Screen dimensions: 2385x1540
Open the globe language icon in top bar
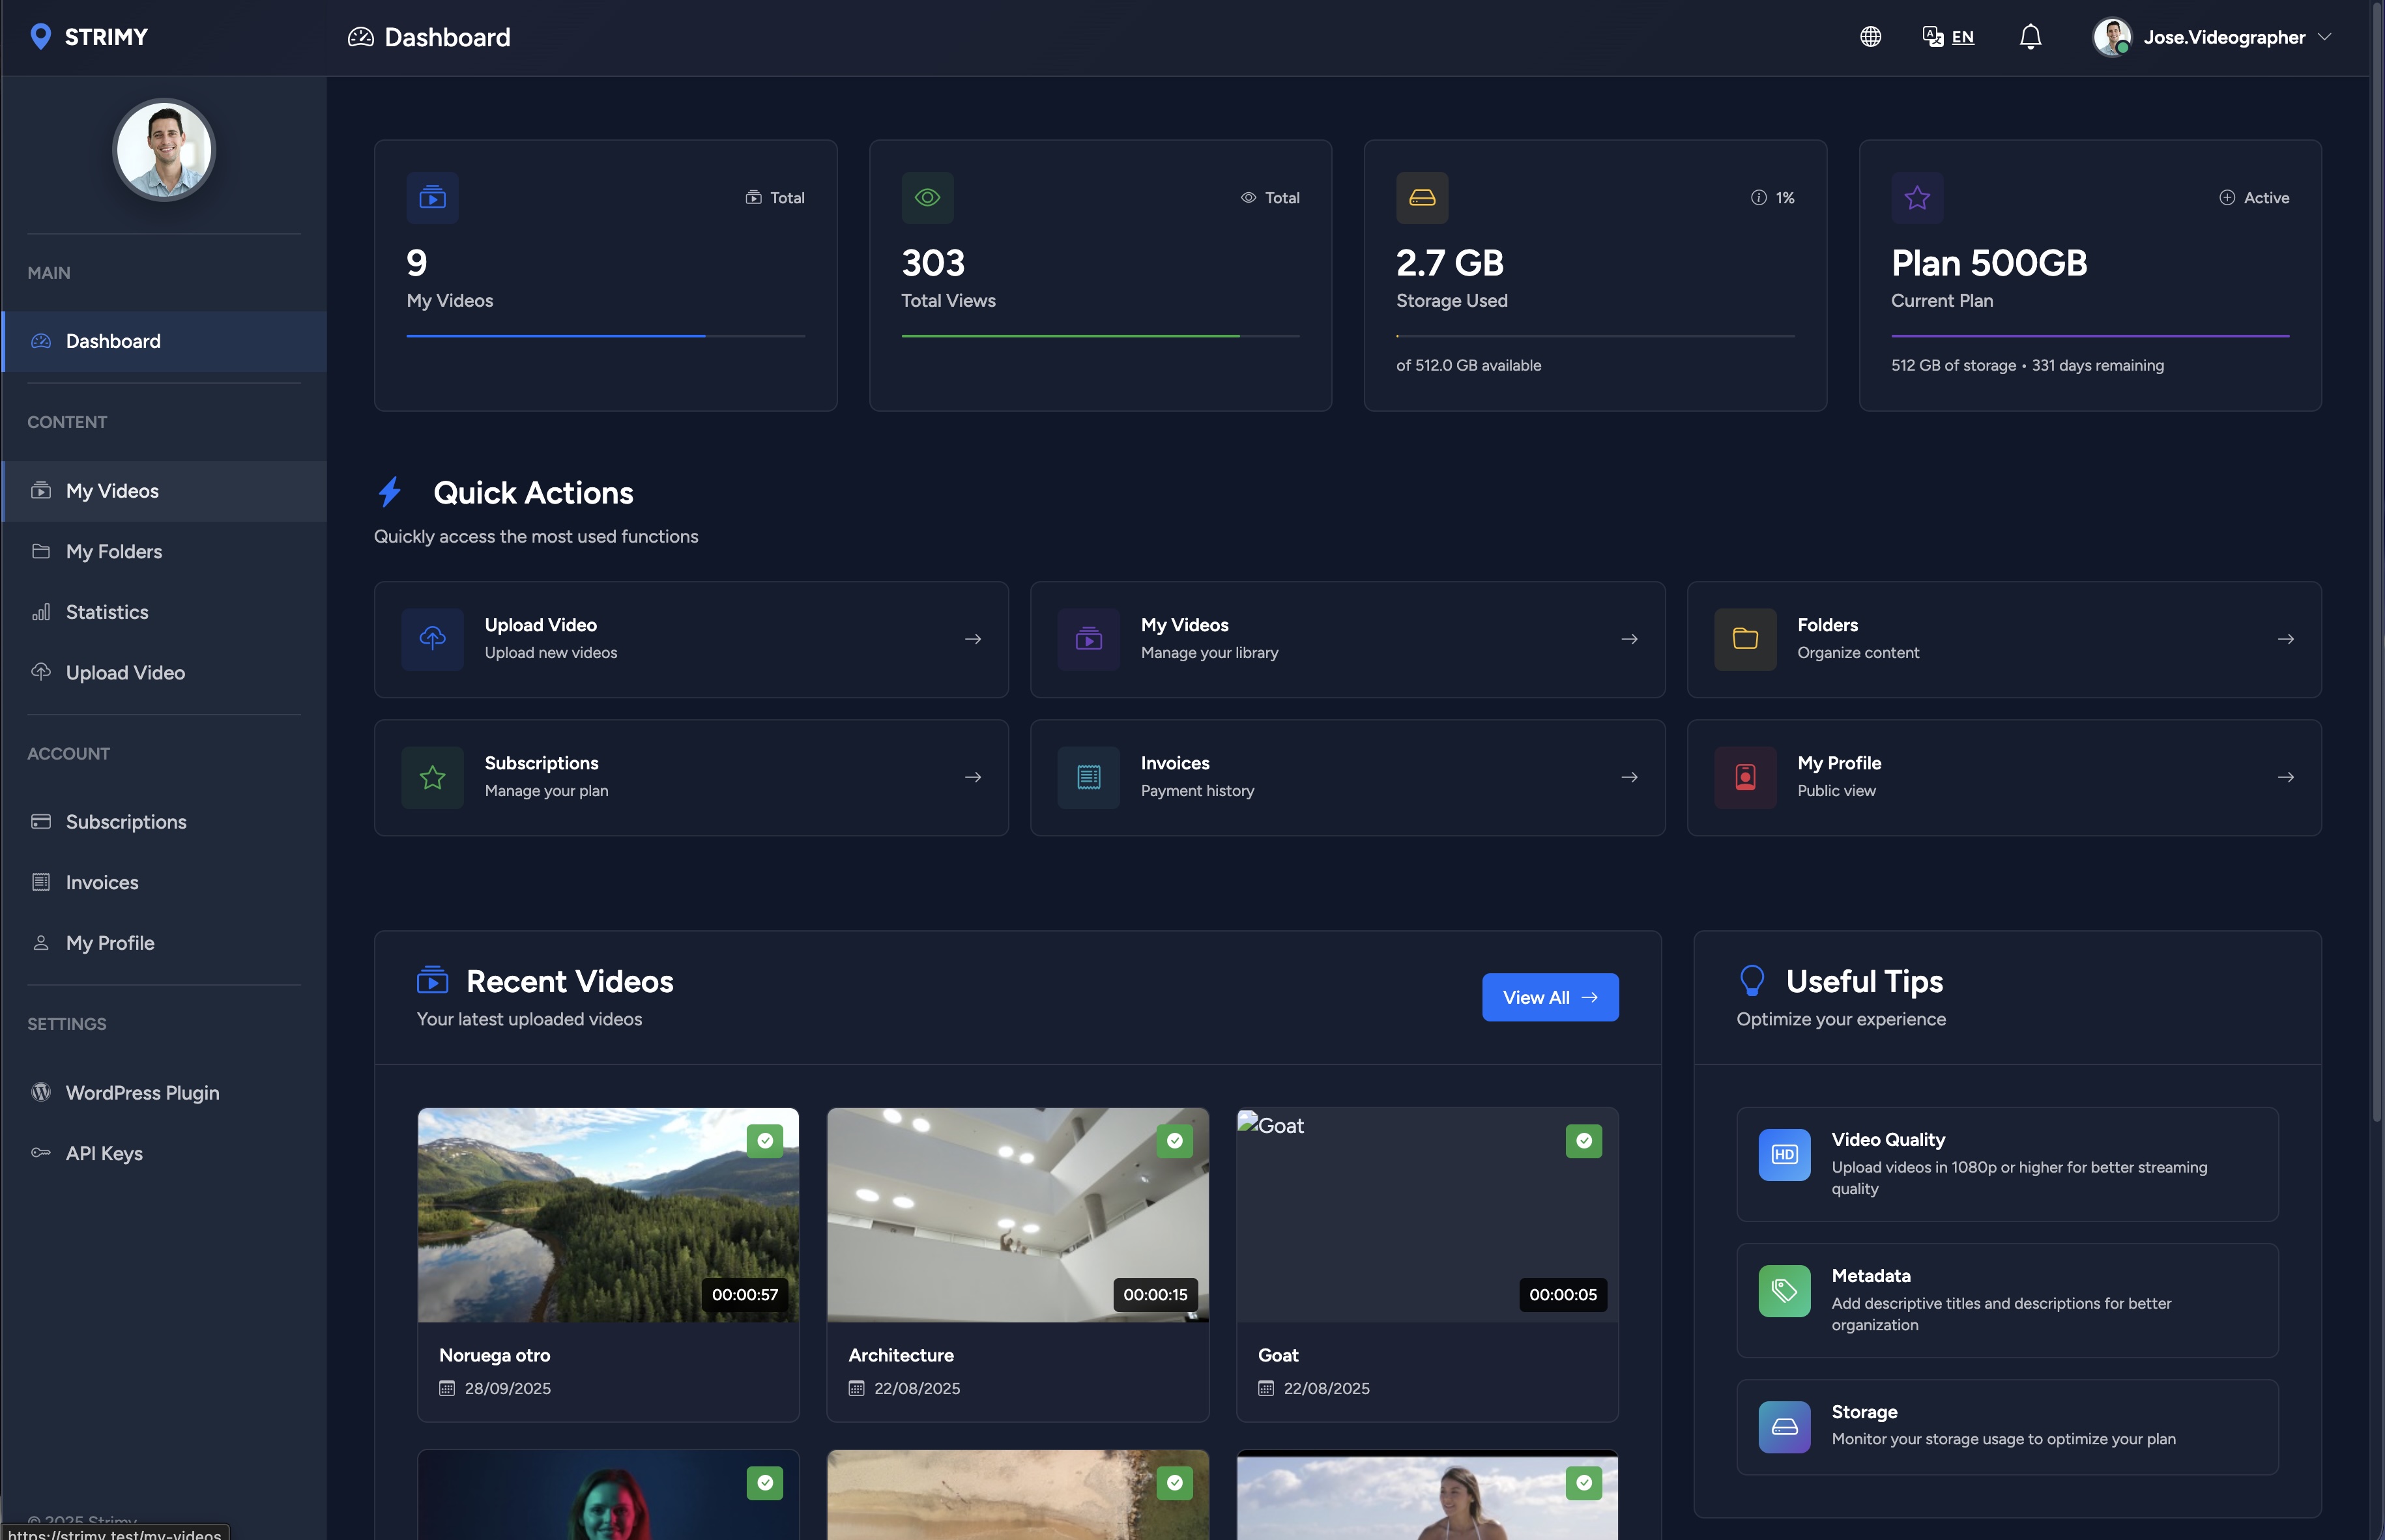1869,36
